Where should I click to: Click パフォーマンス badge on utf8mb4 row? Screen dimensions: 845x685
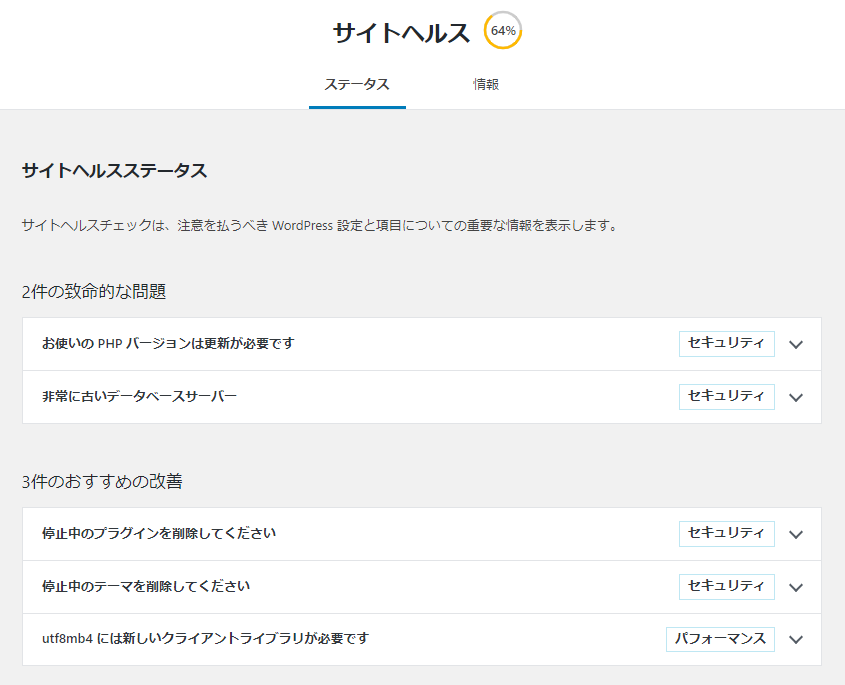point(720,639)
